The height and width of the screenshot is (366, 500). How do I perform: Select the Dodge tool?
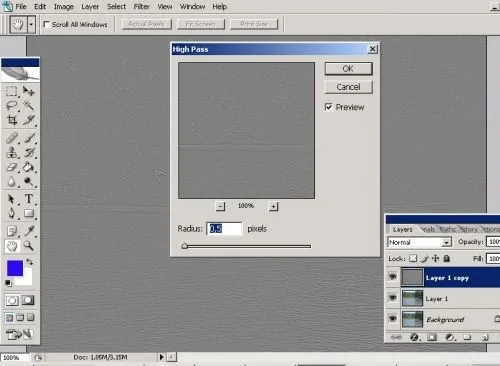tap(28, 182)
